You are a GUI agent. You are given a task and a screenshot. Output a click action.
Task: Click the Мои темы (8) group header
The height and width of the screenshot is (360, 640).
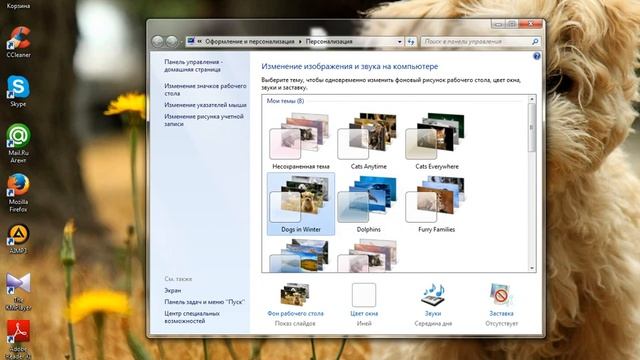285,101
